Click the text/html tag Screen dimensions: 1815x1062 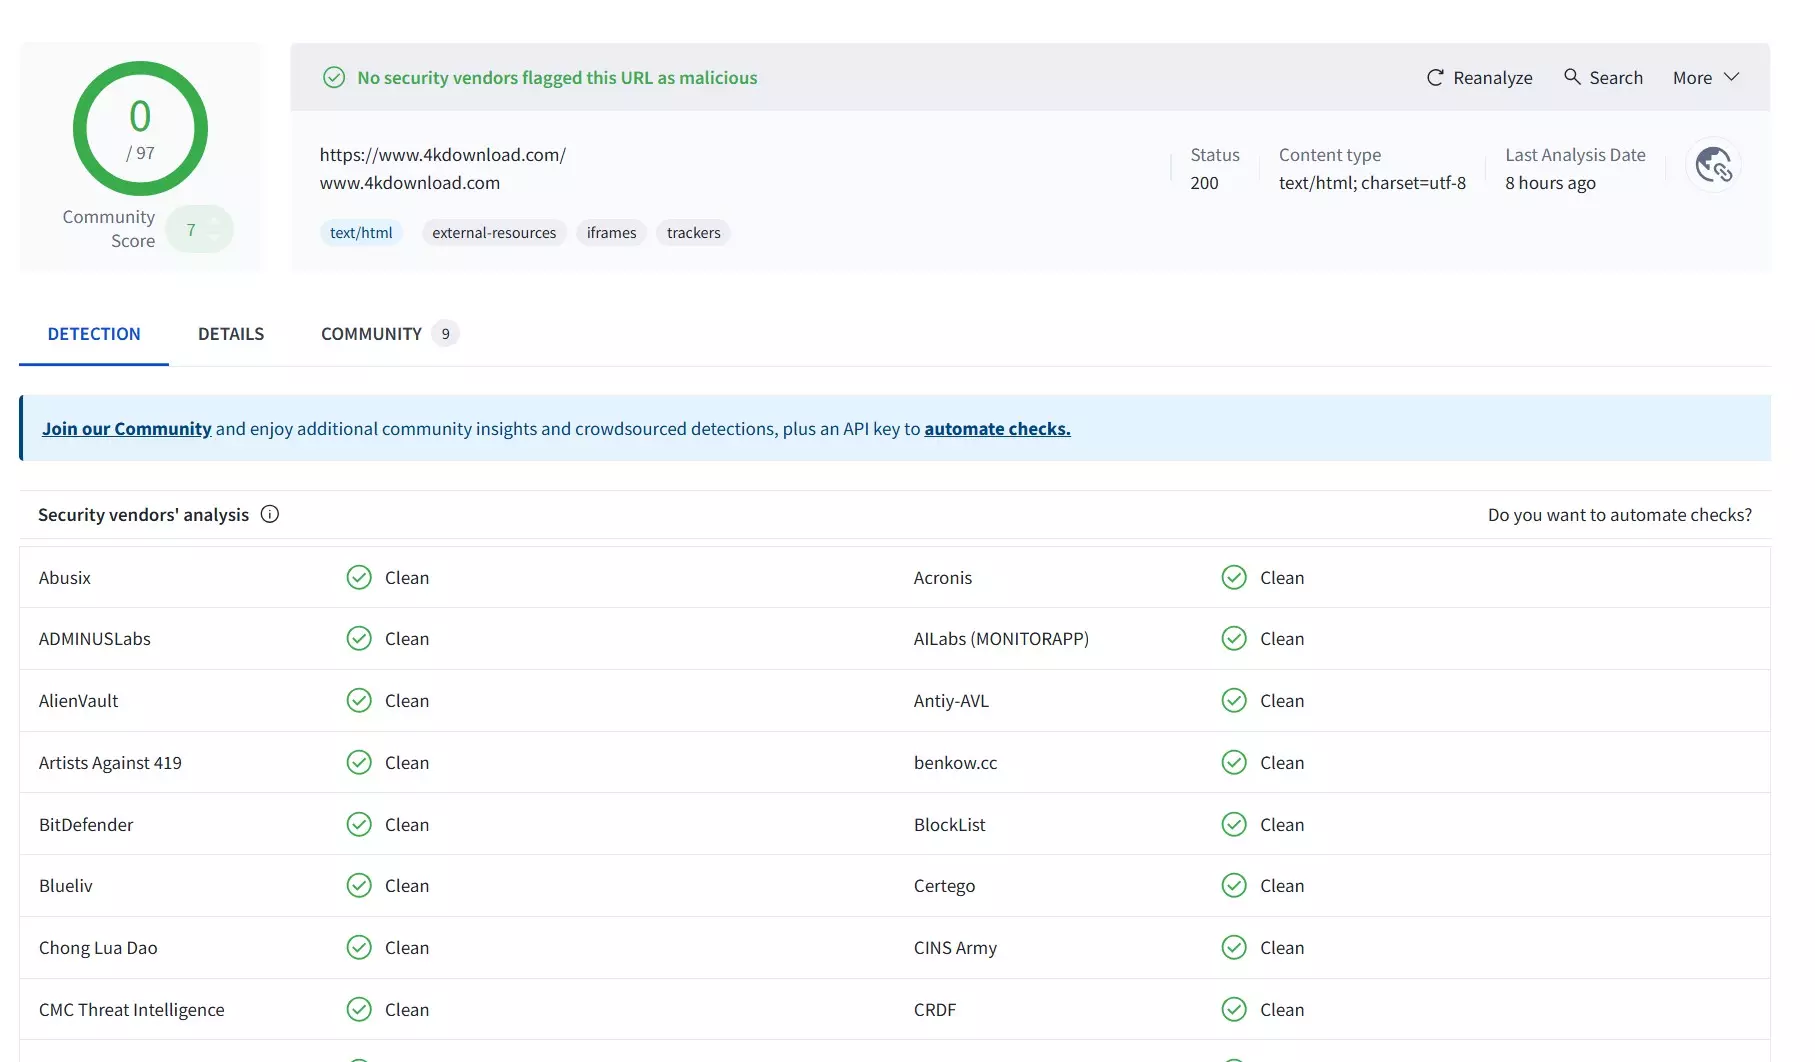[361, 233]
